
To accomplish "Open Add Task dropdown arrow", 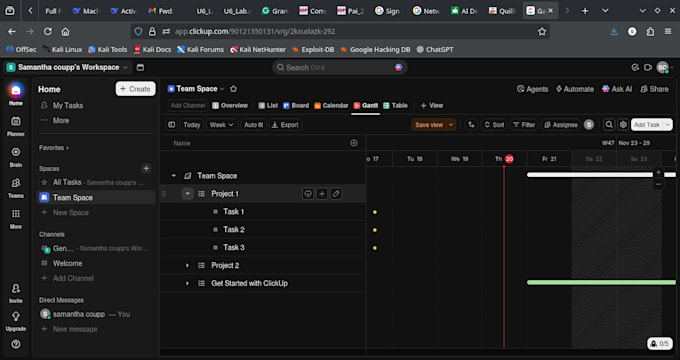I will [x=668, y=125].
